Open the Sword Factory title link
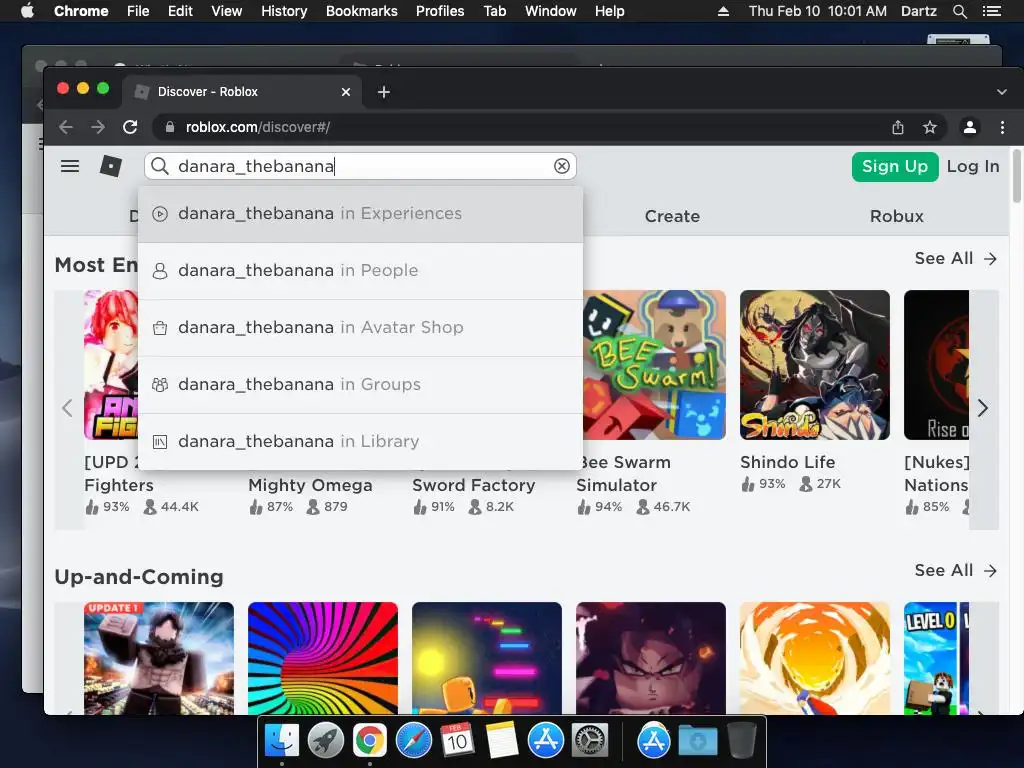 [x=473, y=485]
